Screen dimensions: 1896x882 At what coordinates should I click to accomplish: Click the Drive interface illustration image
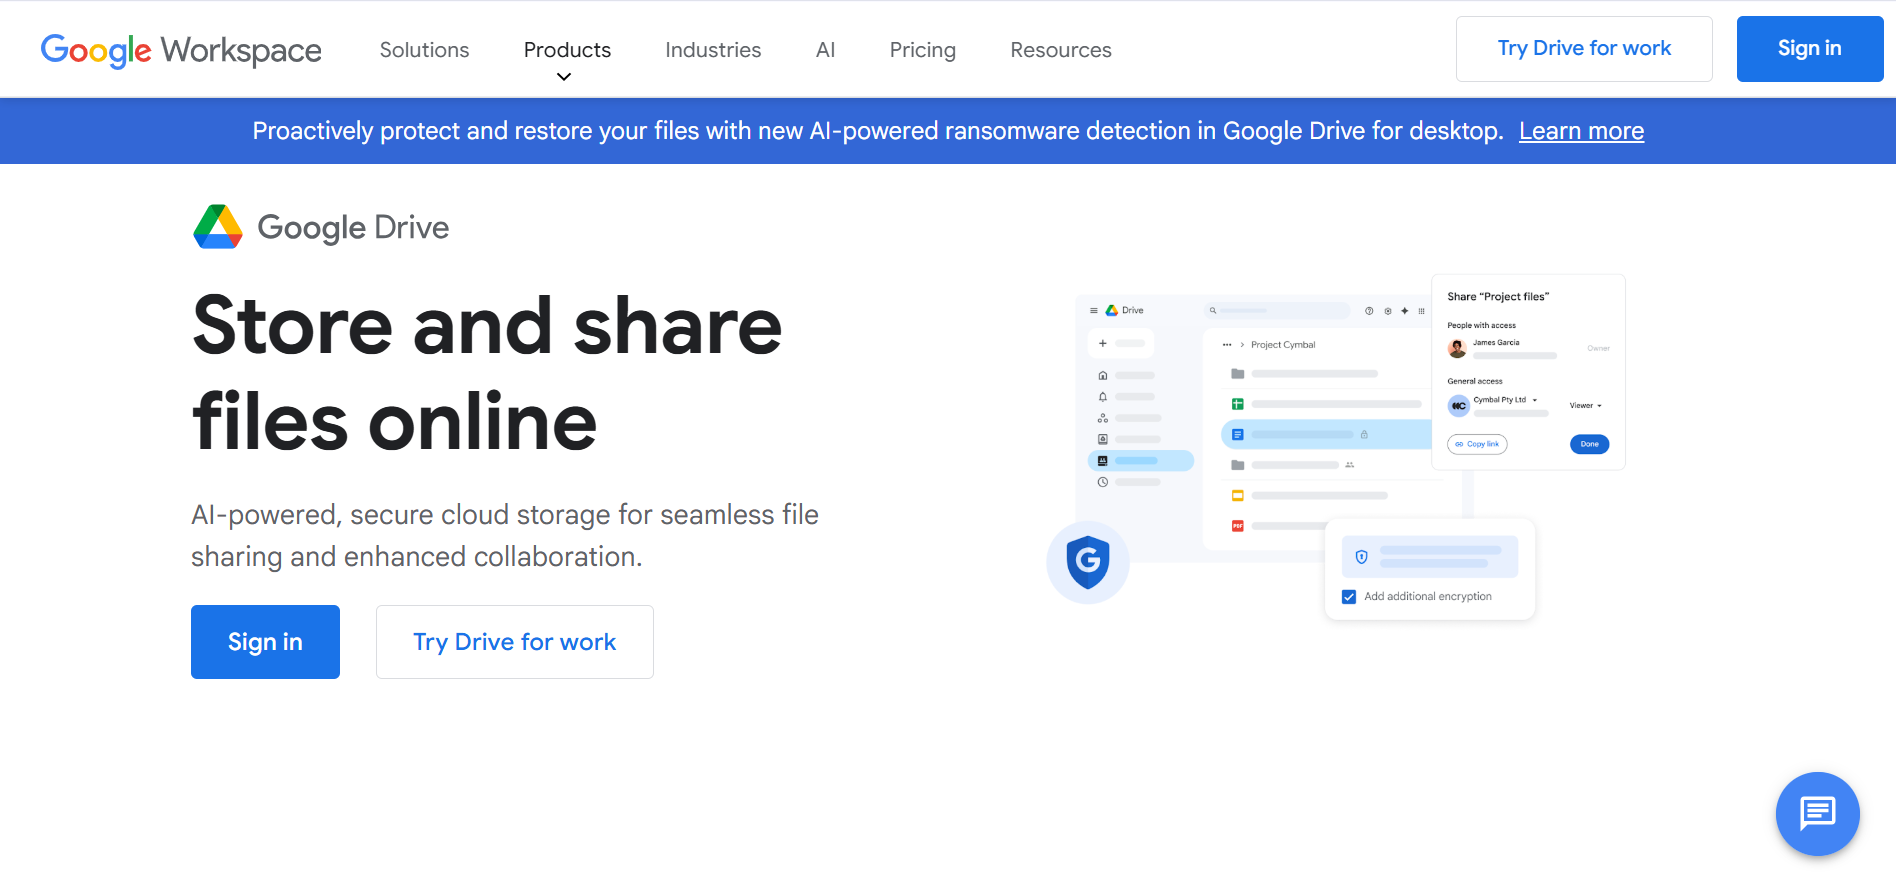coord(1336,447)
